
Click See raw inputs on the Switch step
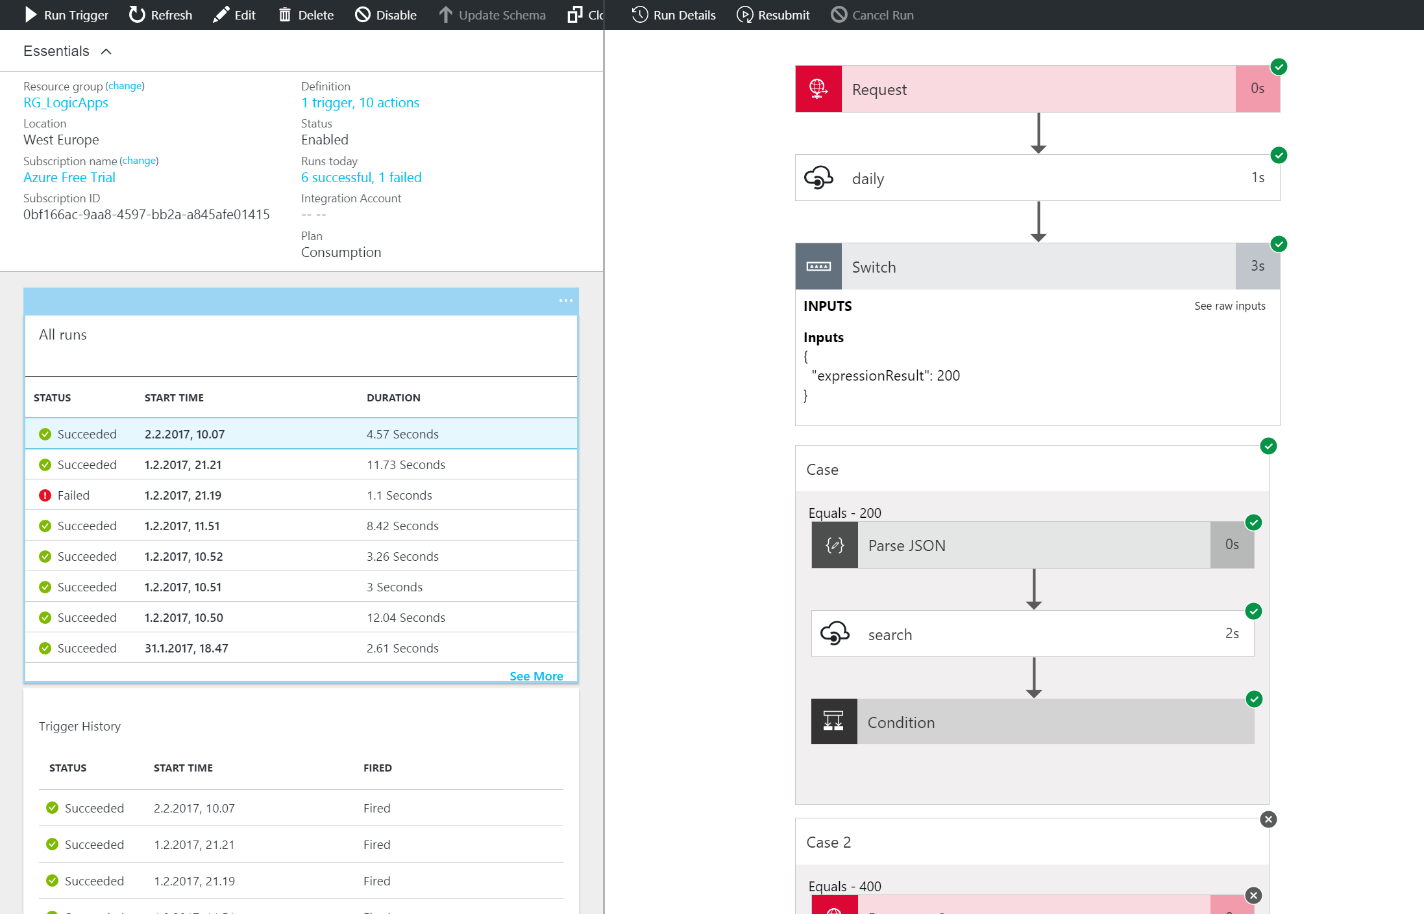click(x=1229, y=306)
